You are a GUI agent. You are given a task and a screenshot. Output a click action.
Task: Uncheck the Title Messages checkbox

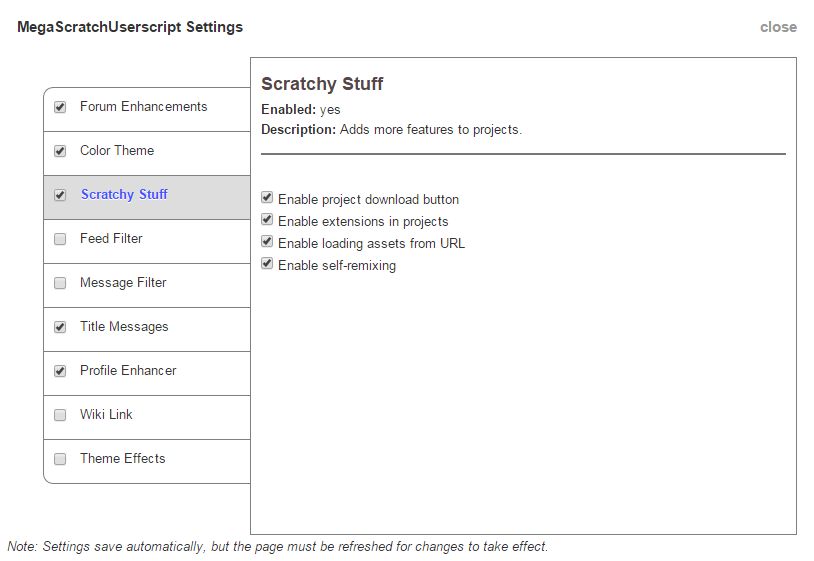60,327
